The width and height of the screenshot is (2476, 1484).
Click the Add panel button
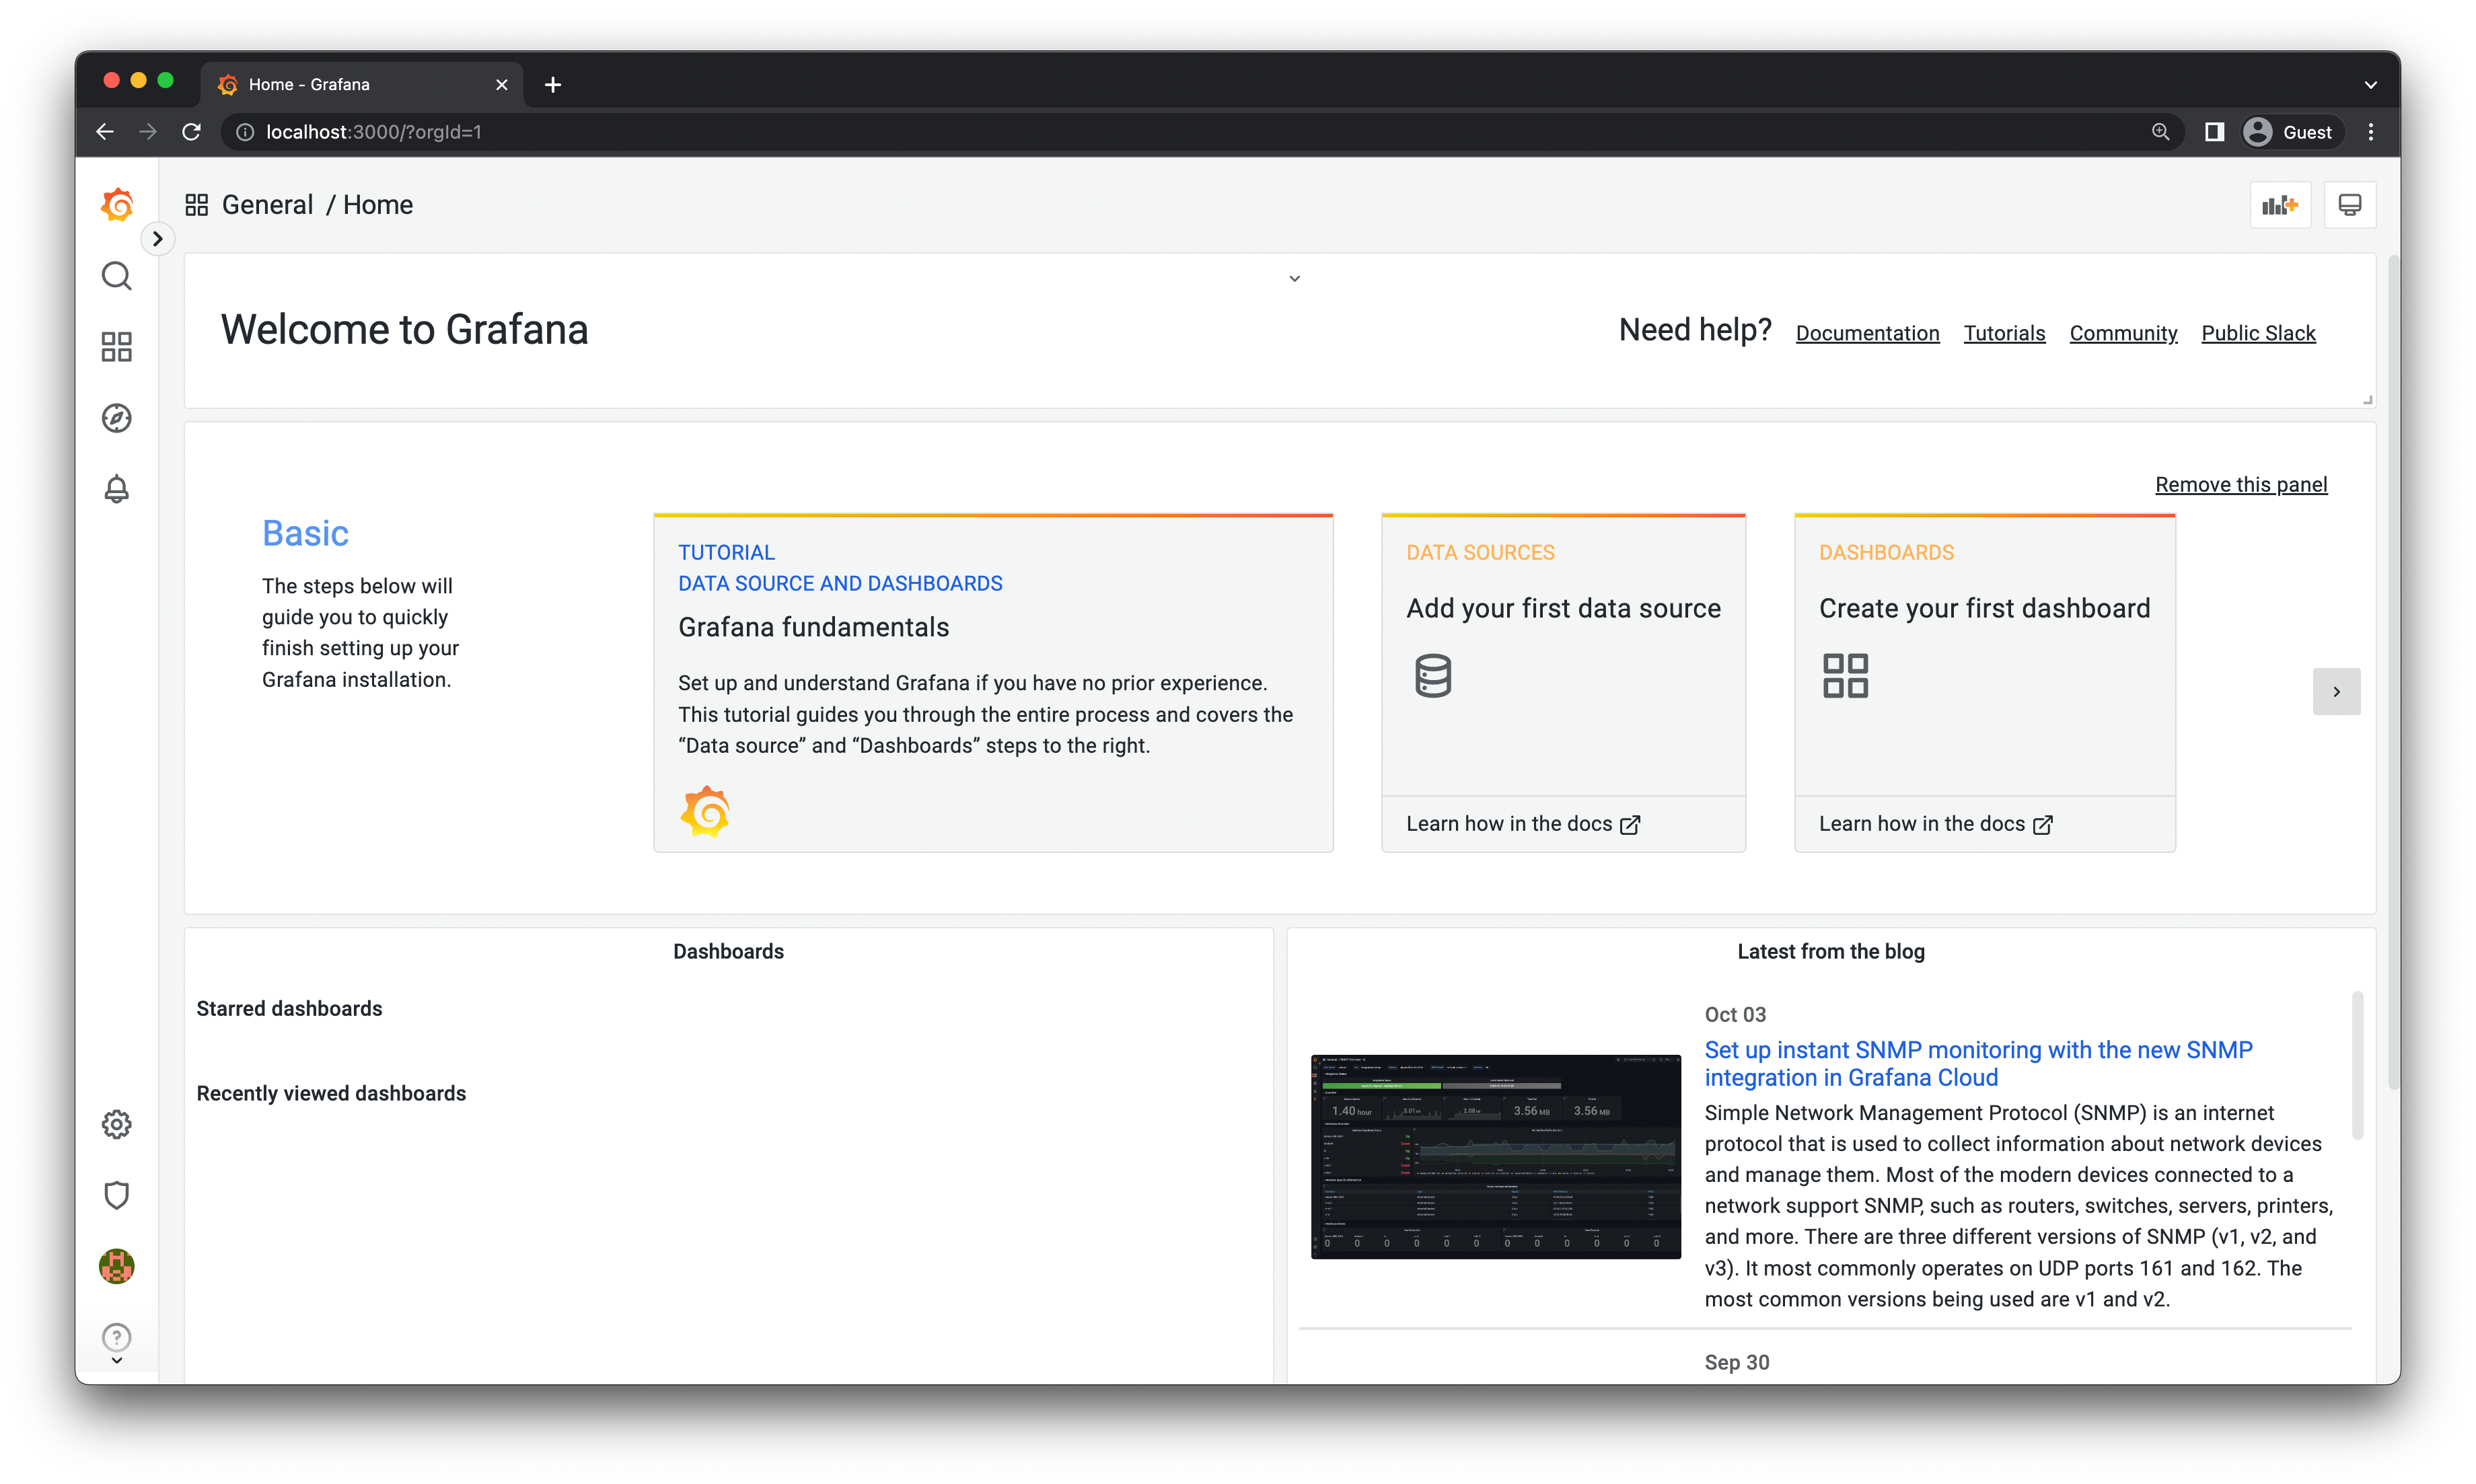click(2280, 205)
